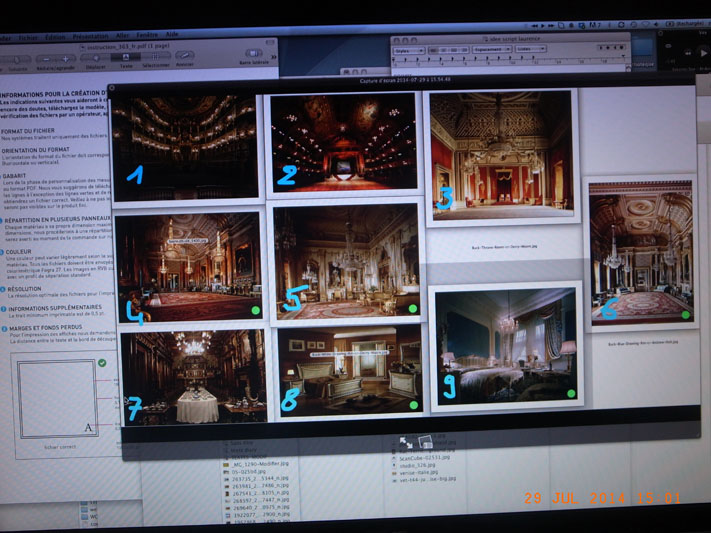The width and height of the screenshot is (711, 533).
Task: Open thumbnail 2 of the red opera hall
Action: click(343, 142)
